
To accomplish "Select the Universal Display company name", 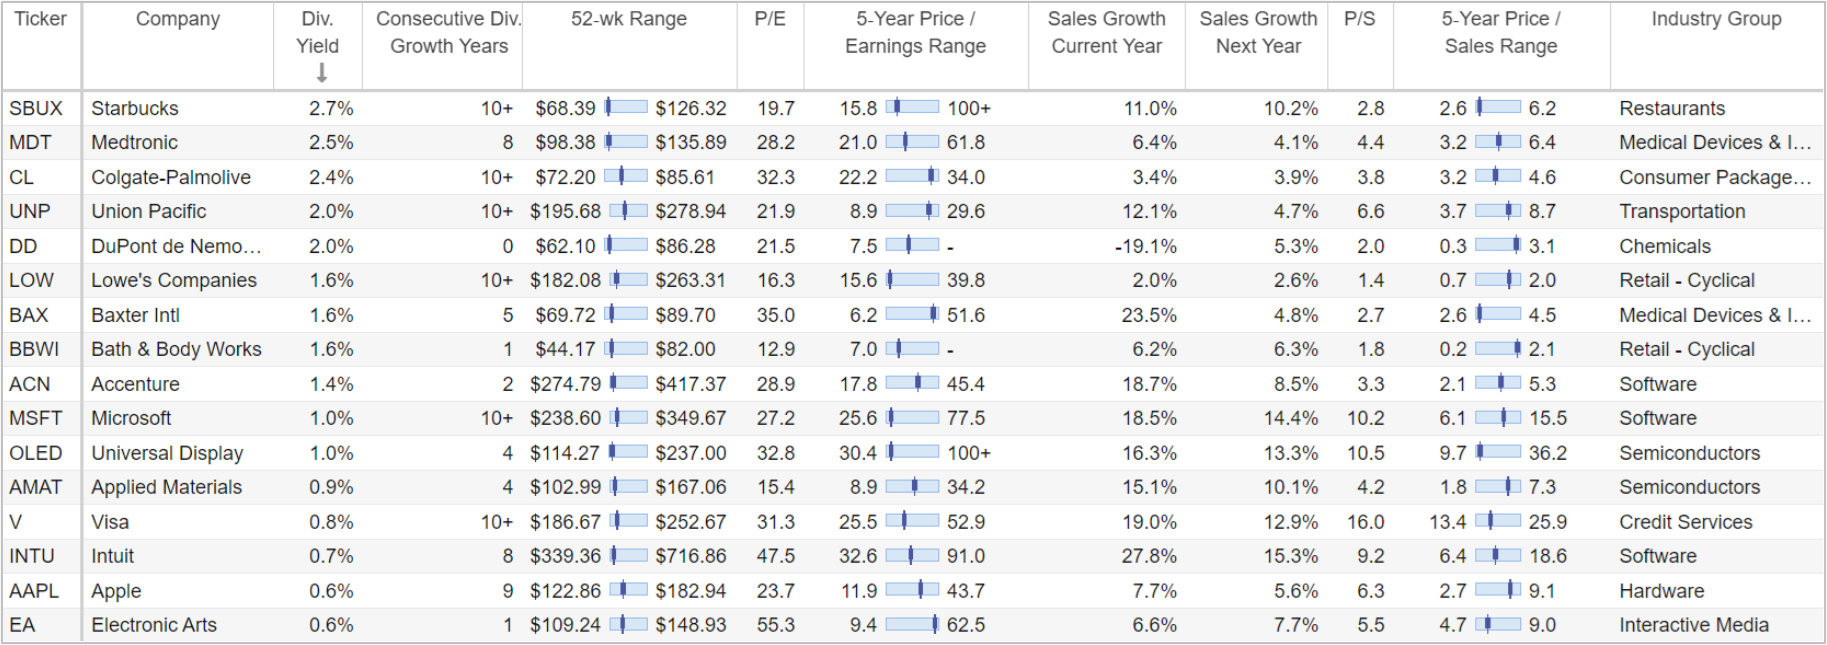I will click(167, 453).
